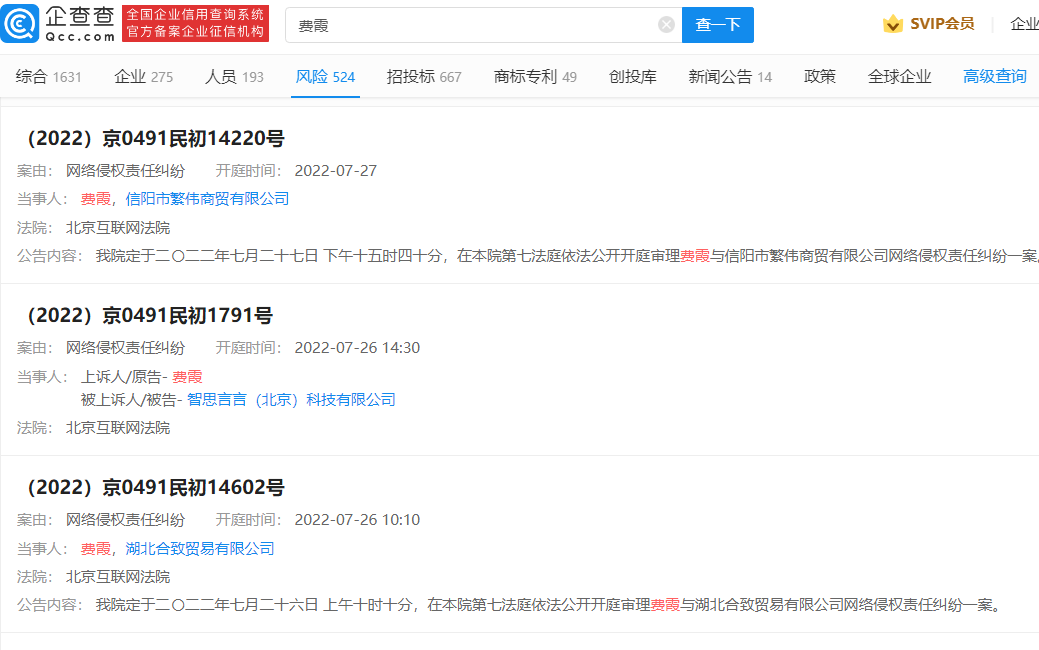Open the 全球企业 tab
Image resolution: width=1039 pixels, height=650 pixels.
900,77
